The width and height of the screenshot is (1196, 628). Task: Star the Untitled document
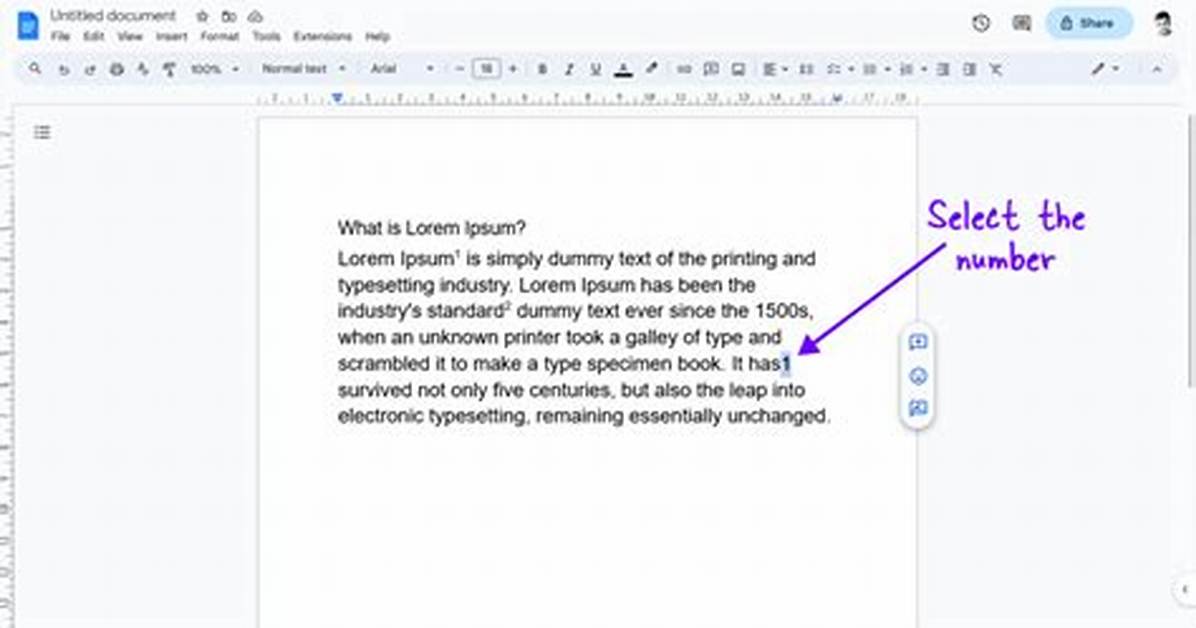coord(202,16)
